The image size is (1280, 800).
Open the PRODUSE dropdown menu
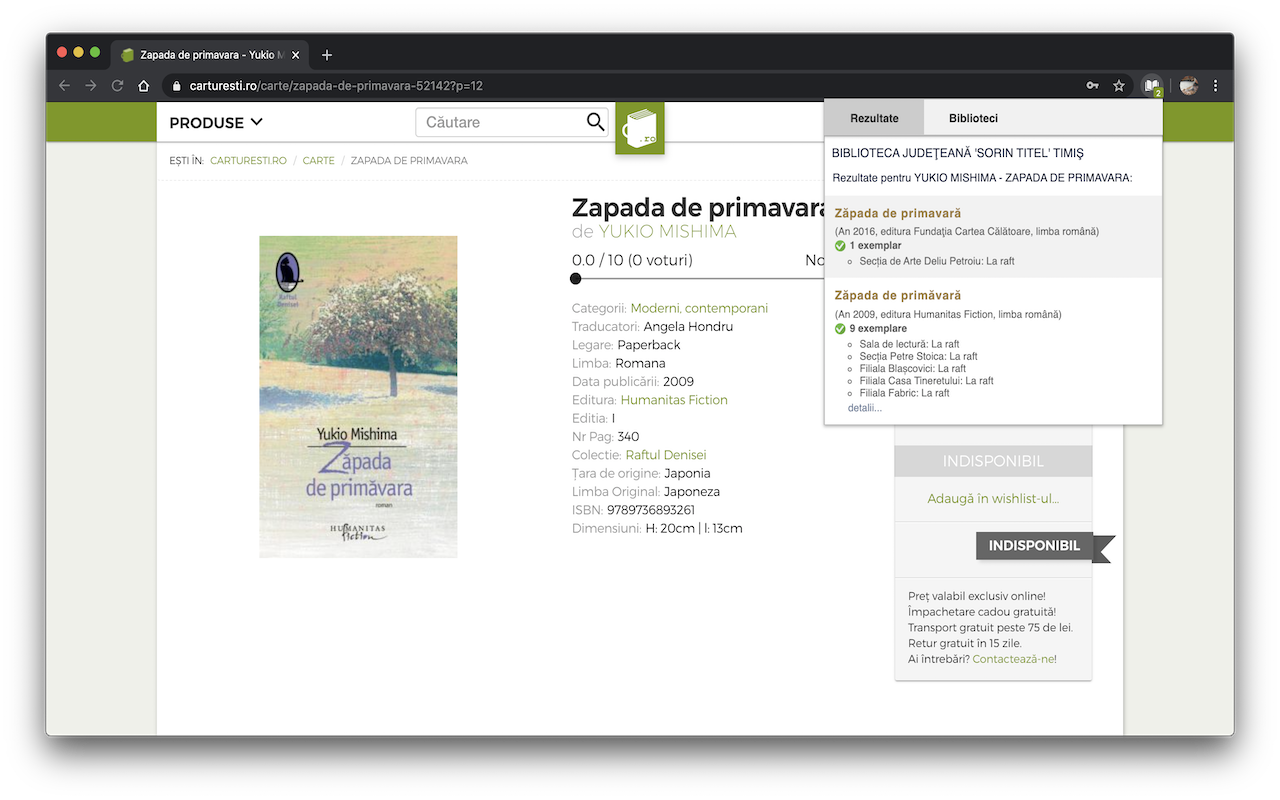point(216,122)
